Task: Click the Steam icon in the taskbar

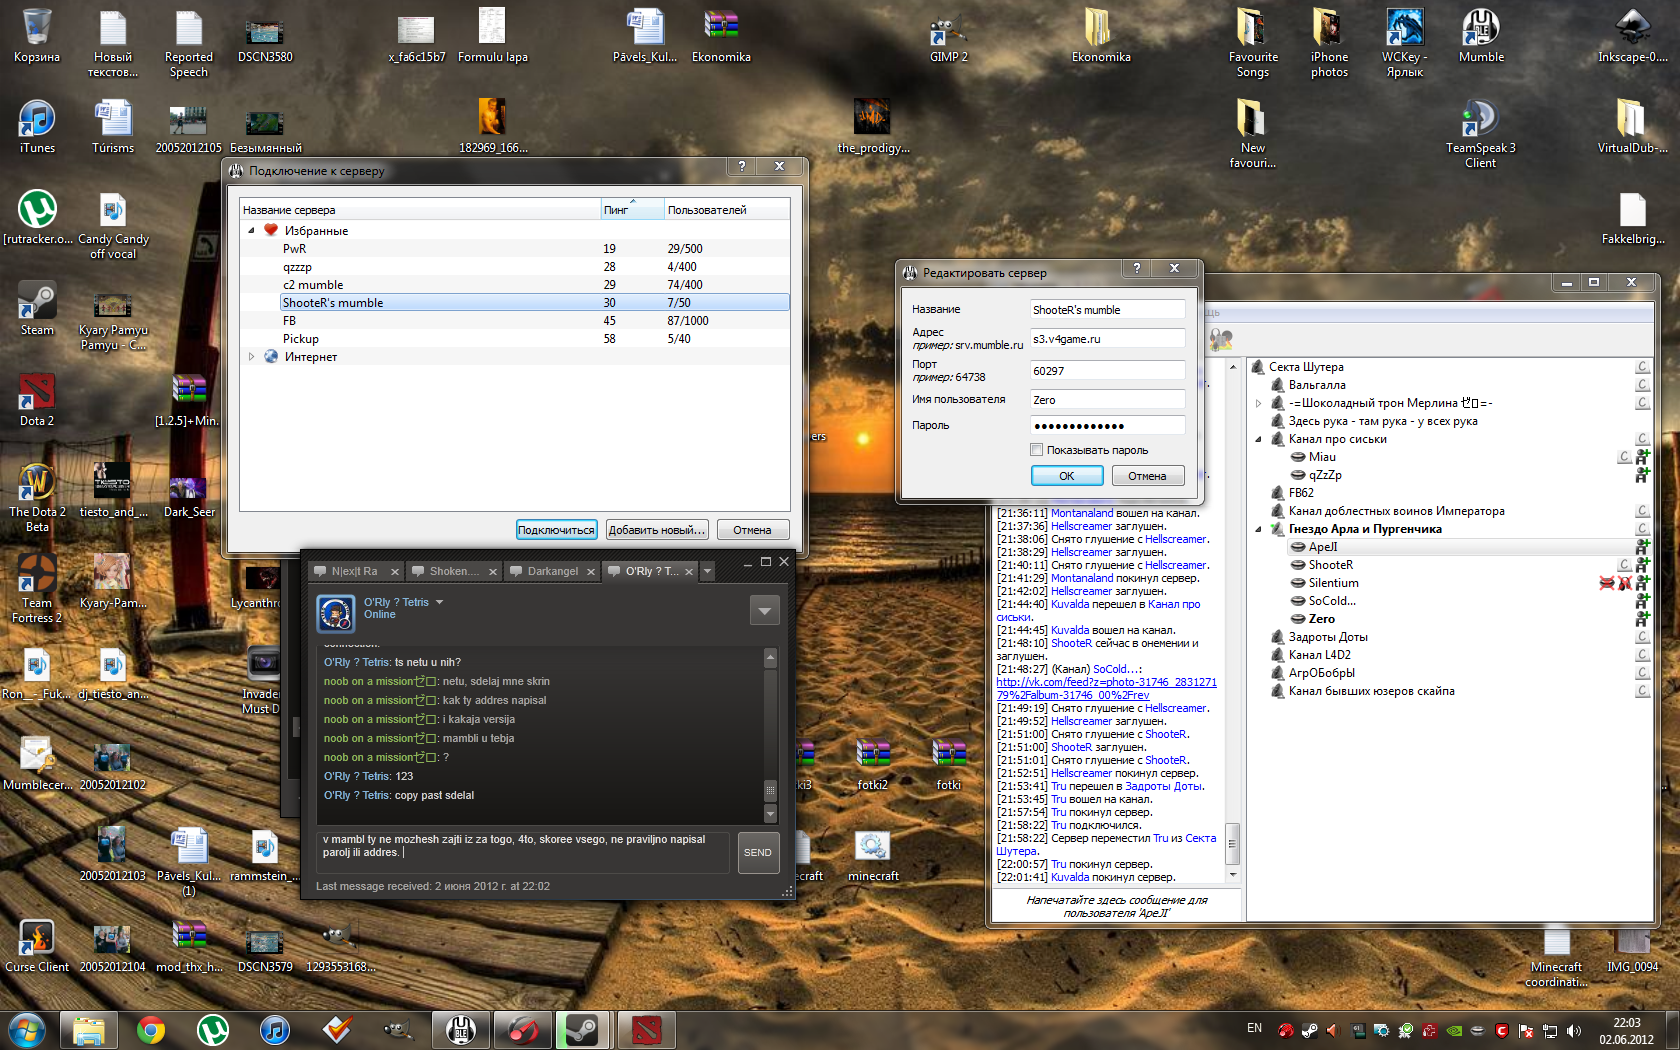Action: [582, 1029]
